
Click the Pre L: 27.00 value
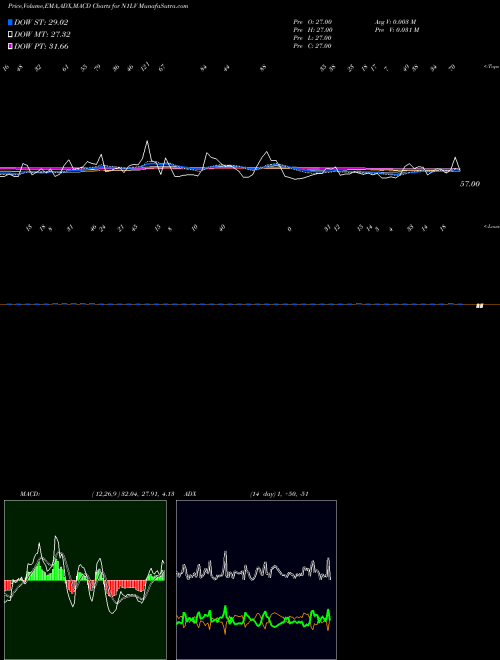coord(312,38)
